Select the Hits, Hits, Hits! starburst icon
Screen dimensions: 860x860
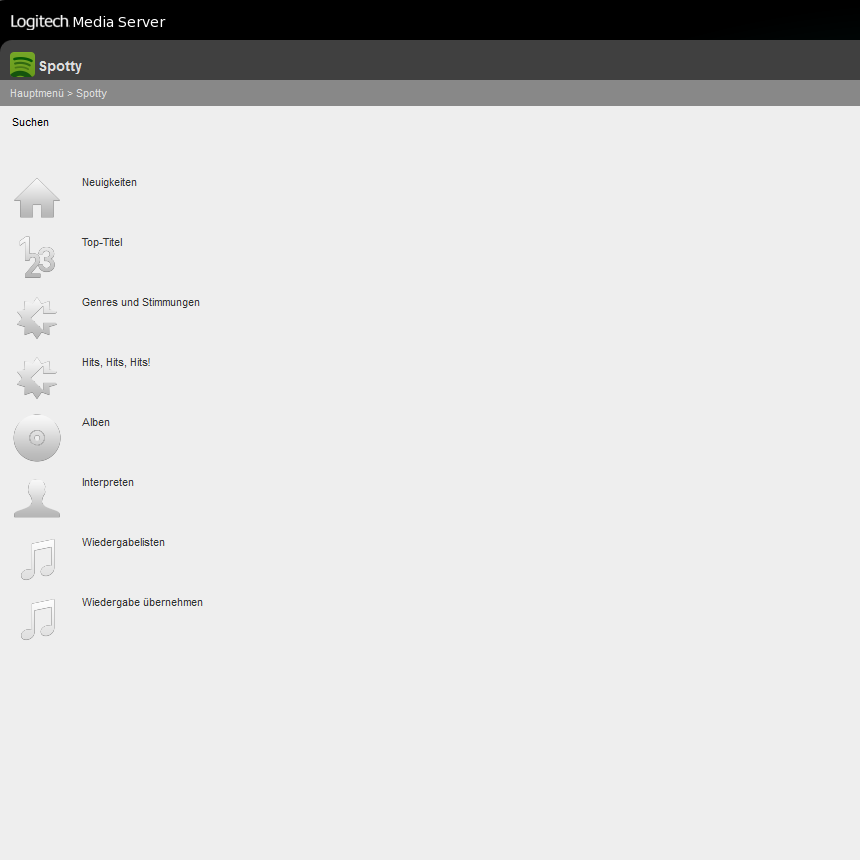coord(37,377)
